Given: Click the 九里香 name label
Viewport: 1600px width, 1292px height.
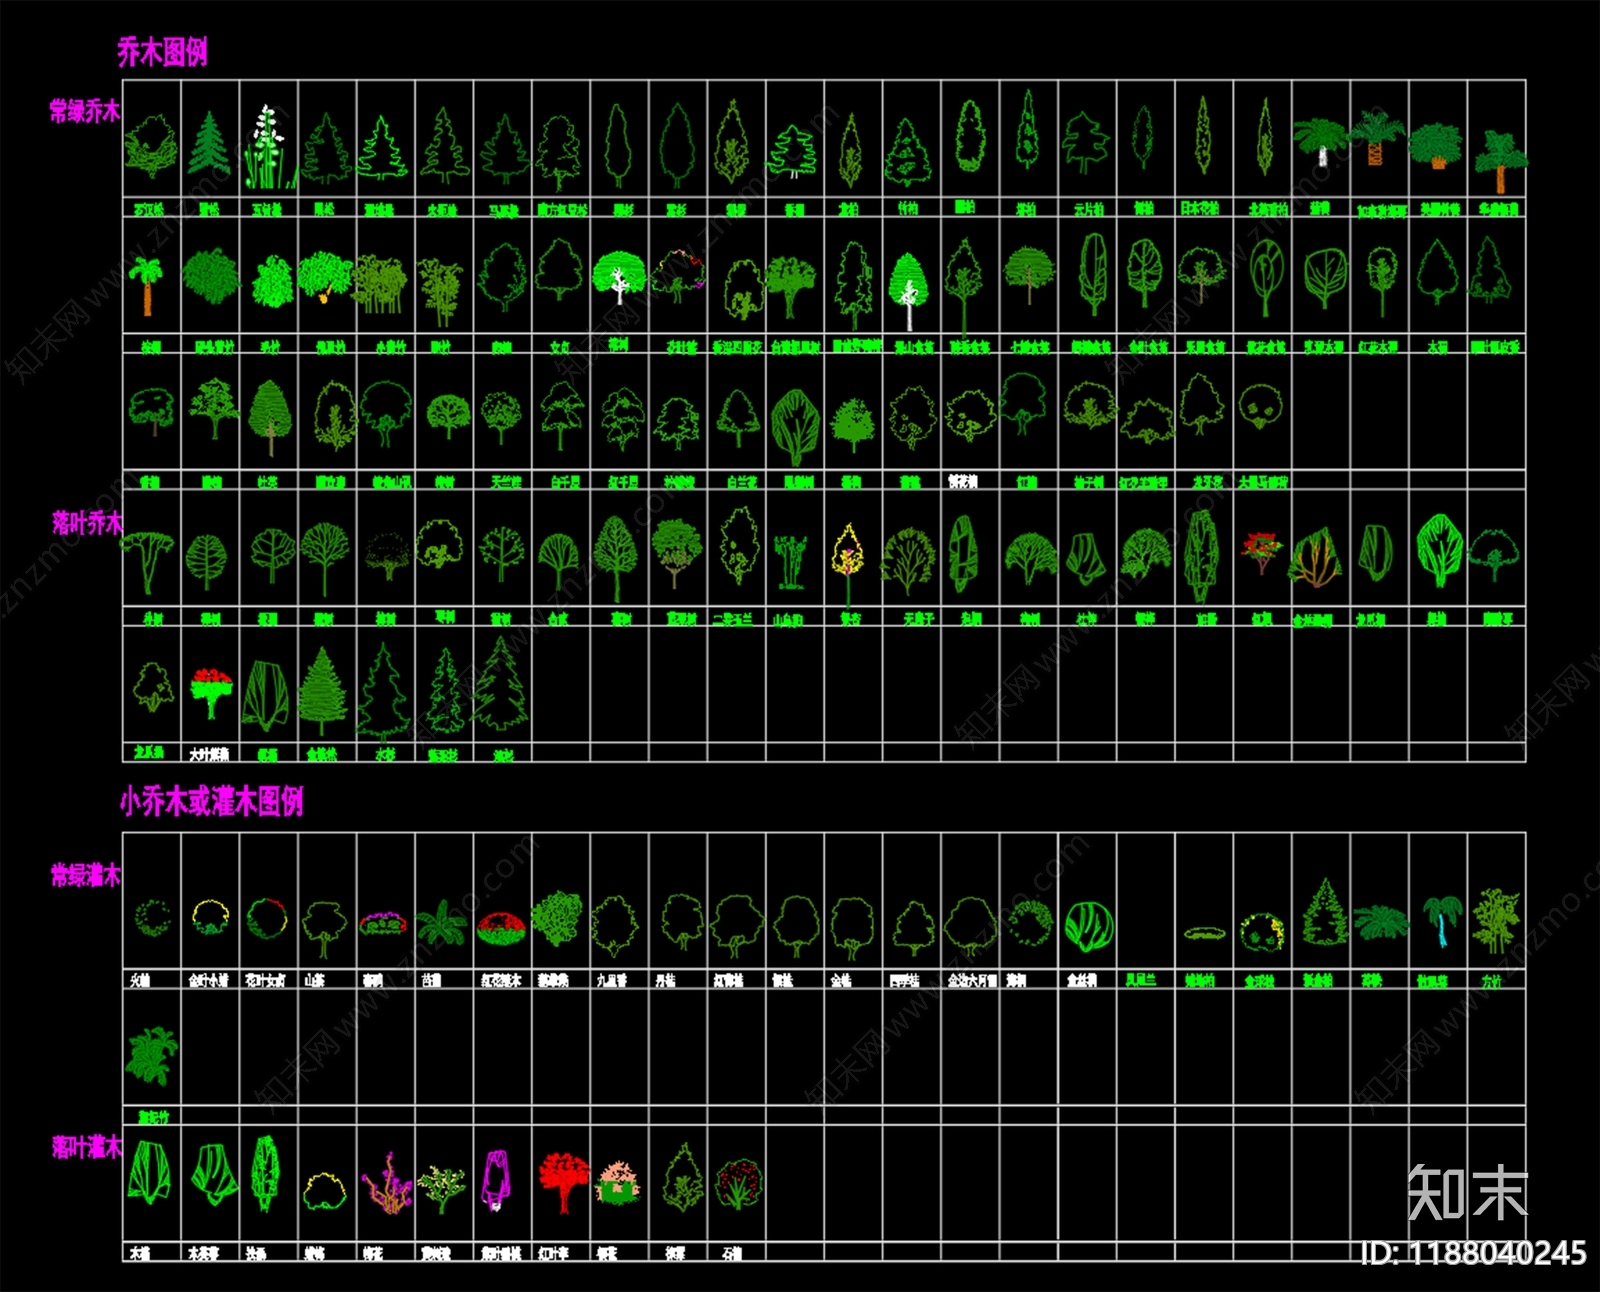Looking at the screenshot, I should point(611,981).
